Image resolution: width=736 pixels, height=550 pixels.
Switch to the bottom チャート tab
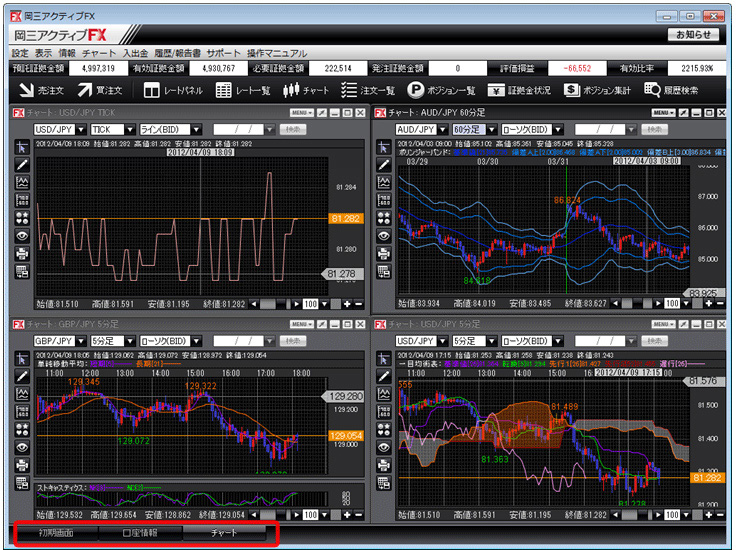click(x=224, y=533)
